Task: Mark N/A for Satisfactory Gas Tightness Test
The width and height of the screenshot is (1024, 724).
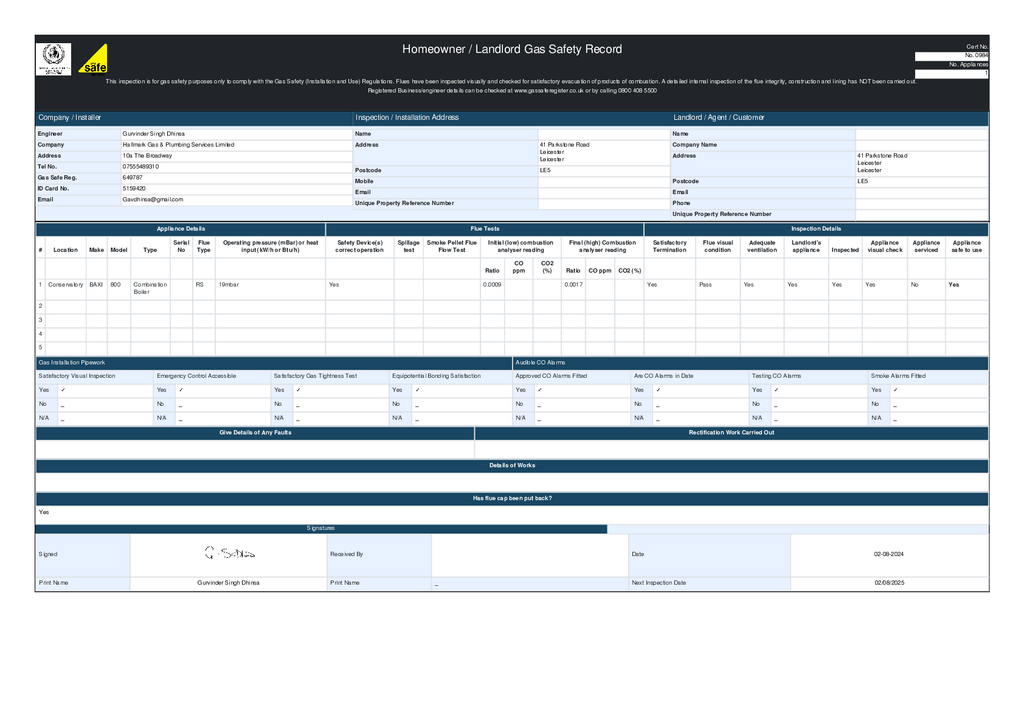Action: (x=299, y=418)
